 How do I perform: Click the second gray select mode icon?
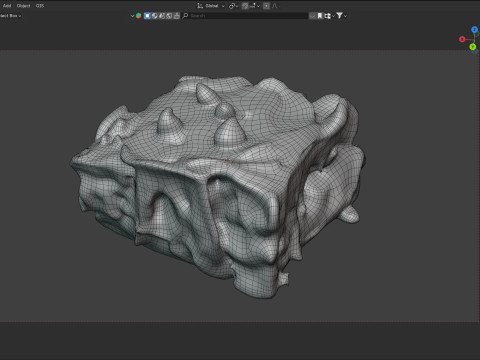155,16
